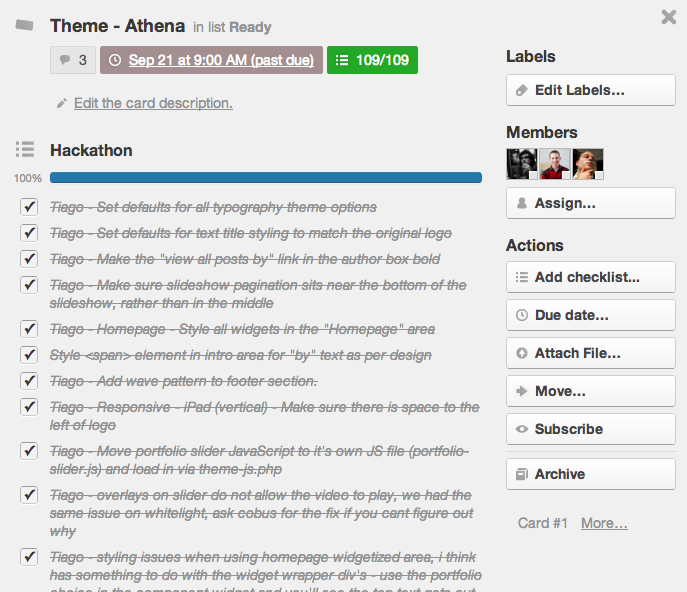Open the Due date picker
Image resolution: width=687 pixels, height=592 pixels.
point(591,315)
